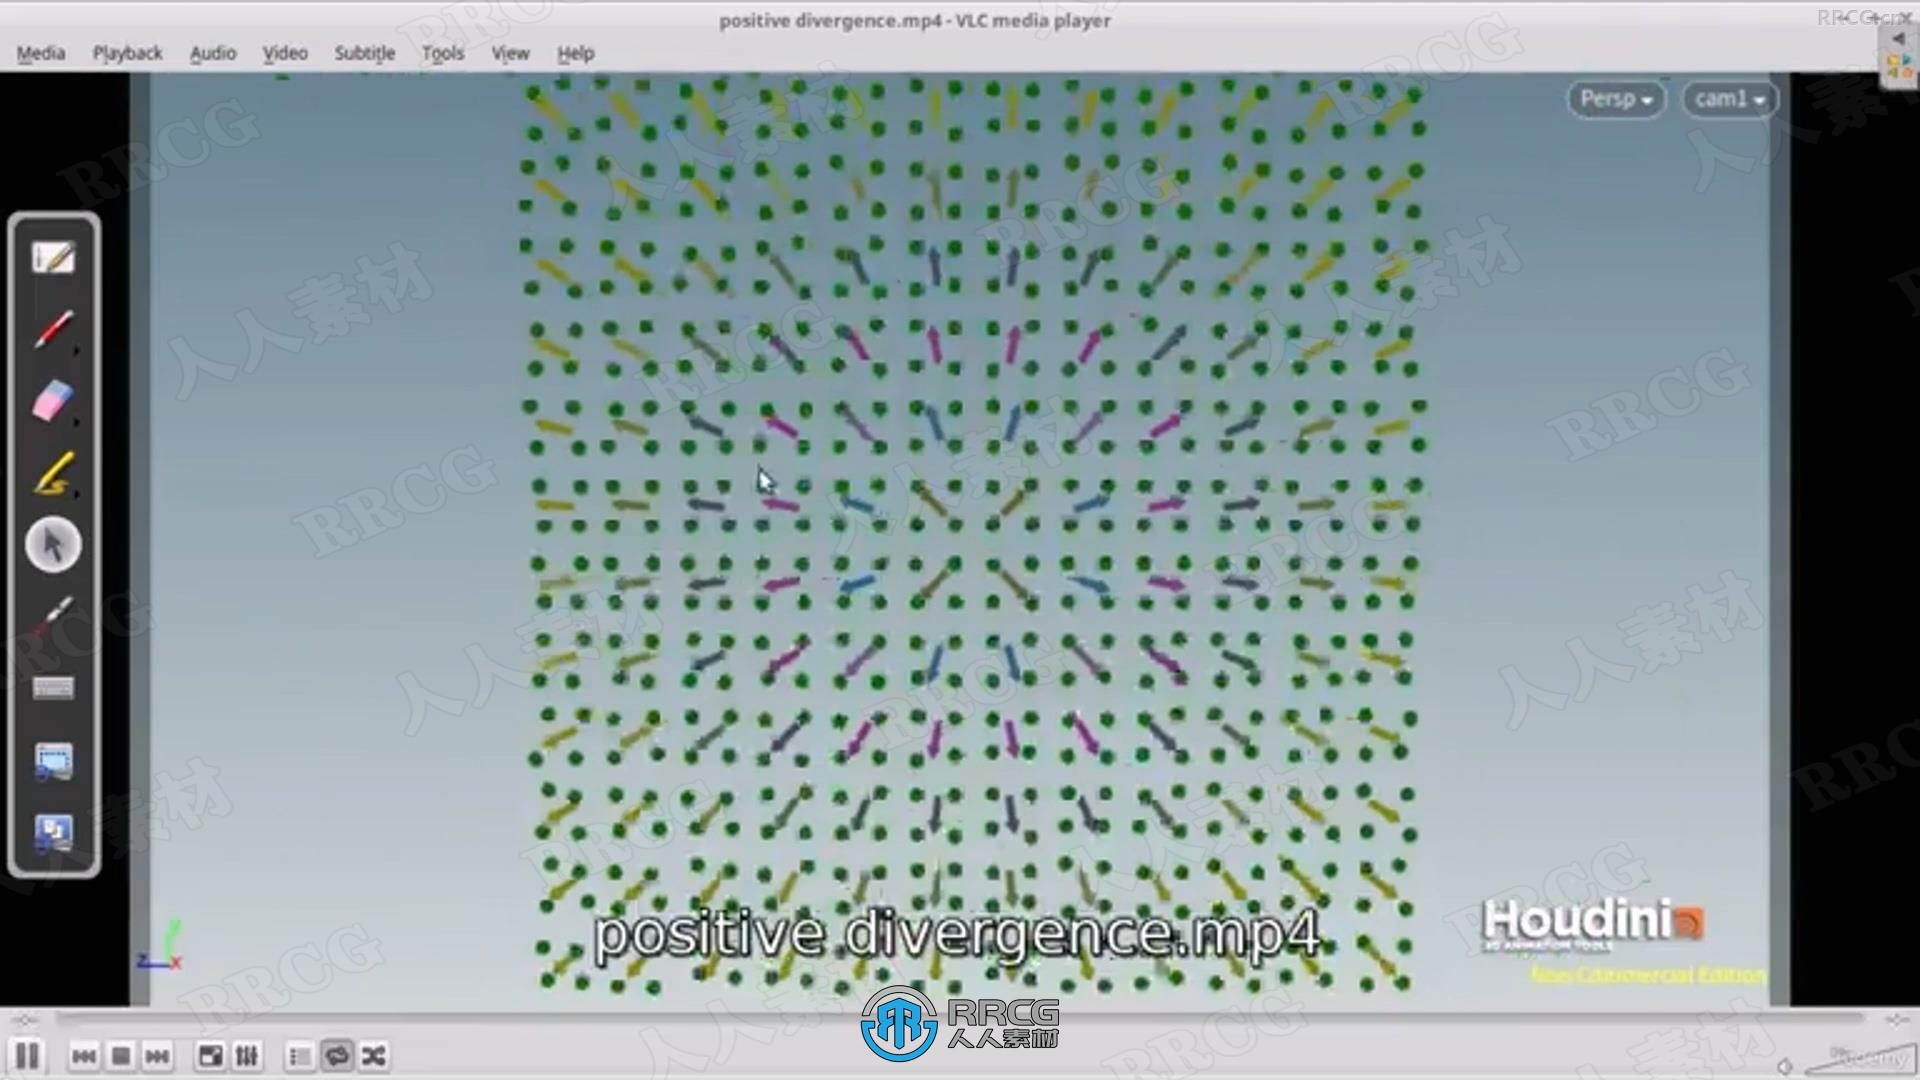This screenshot has width=1920, height=1080.
Task: Open the Video menu
Action: pyautogui.click(x=285, y=53)
